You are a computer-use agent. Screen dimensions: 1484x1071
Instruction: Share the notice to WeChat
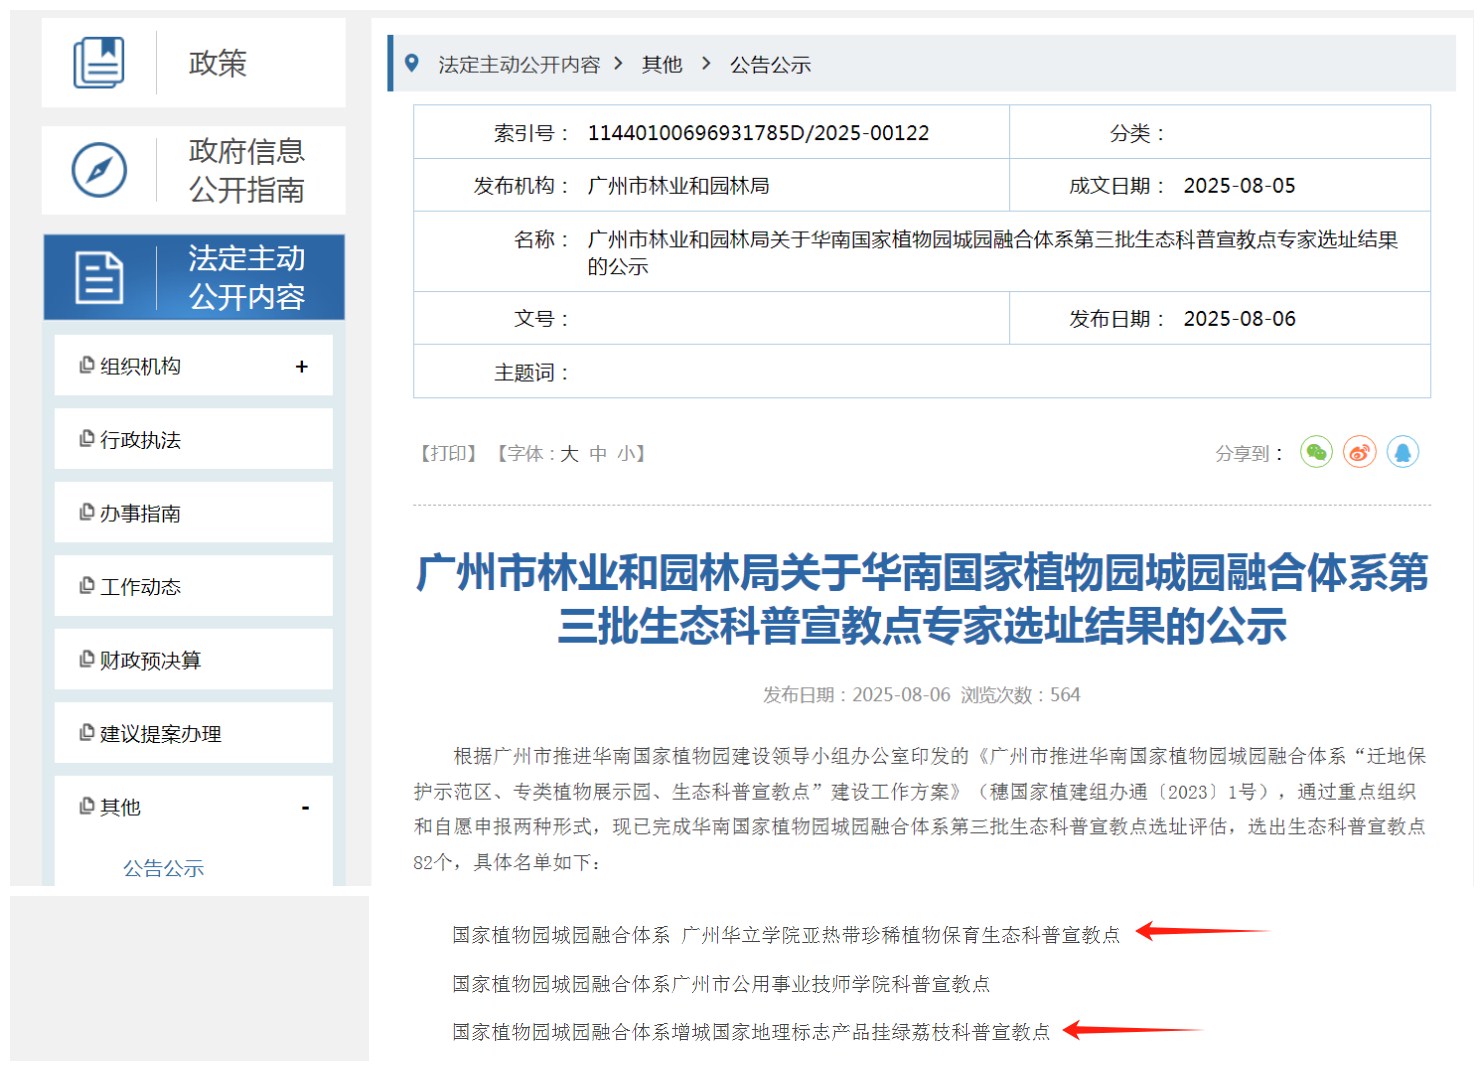(x=1316, y=453)
